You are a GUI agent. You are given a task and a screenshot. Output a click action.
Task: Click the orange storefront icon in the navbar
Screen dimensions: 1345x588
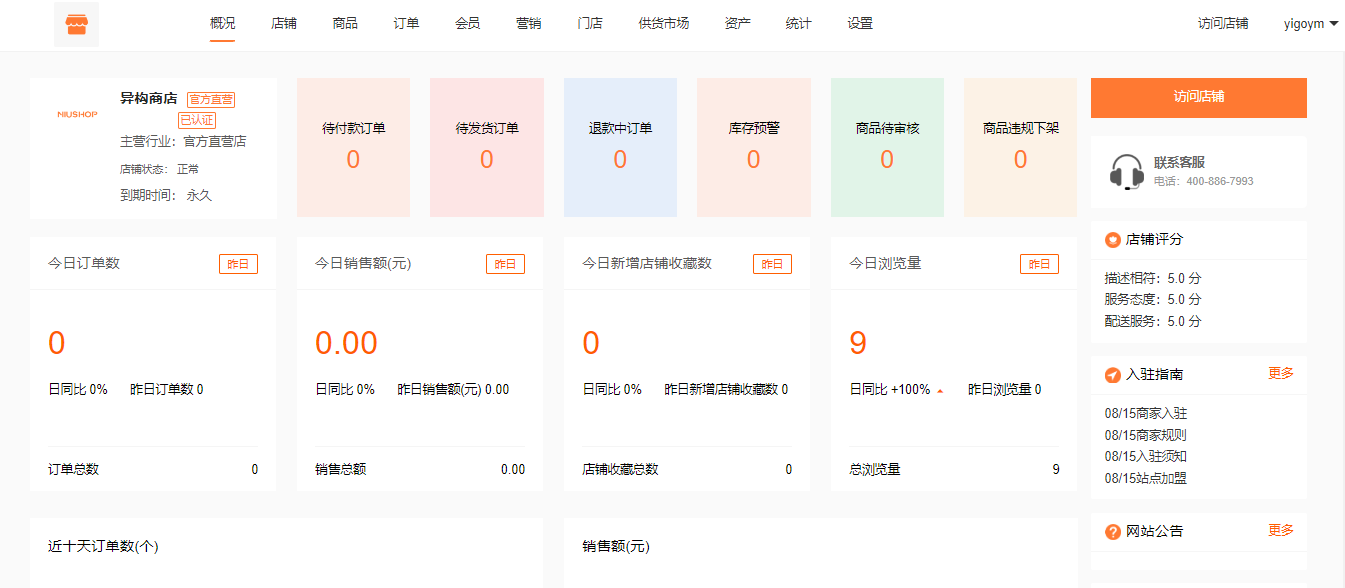coord(76,23)
